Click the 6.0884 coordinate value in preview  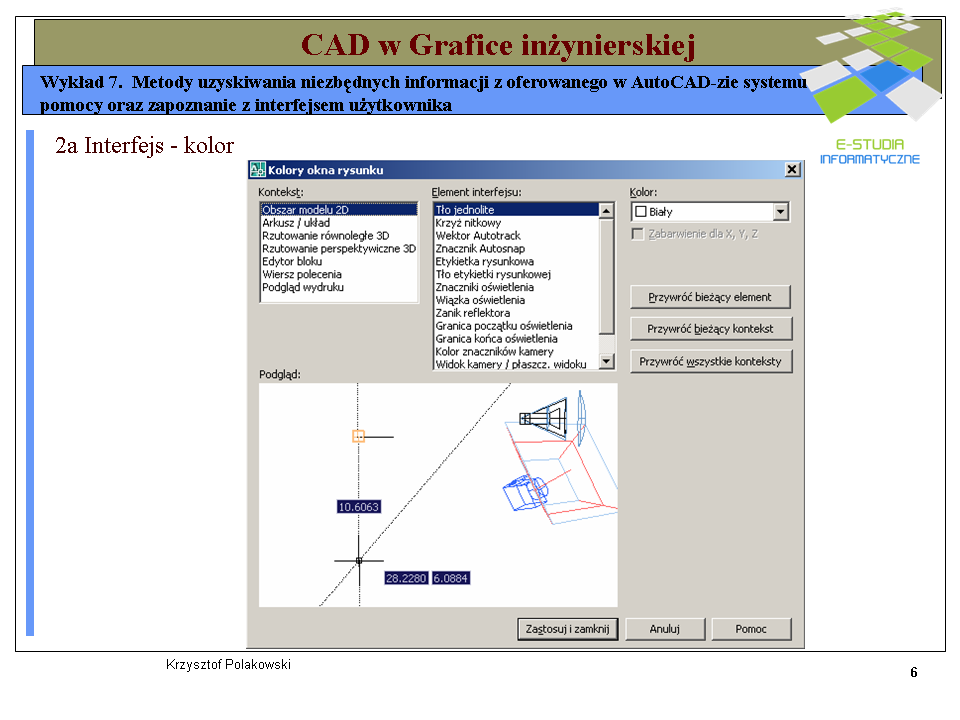451,578
